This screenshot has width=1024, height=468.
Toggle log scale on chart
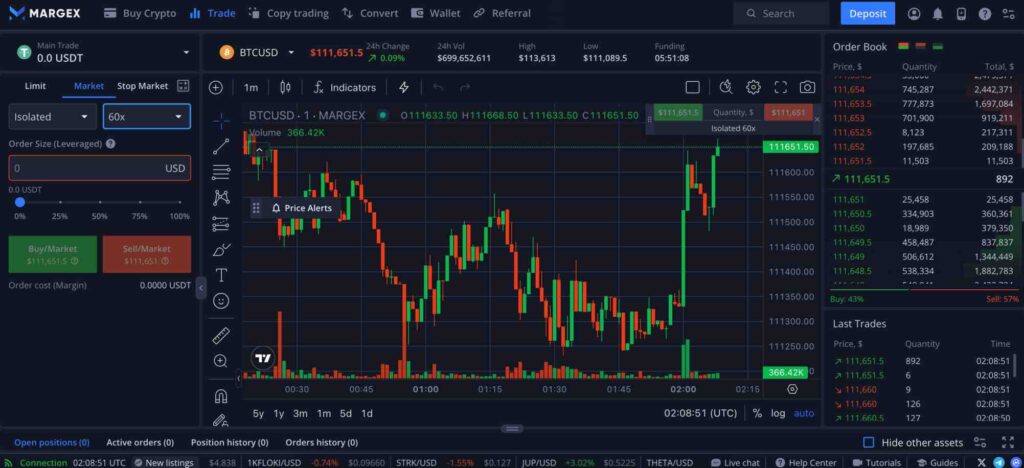pos(778,413)
